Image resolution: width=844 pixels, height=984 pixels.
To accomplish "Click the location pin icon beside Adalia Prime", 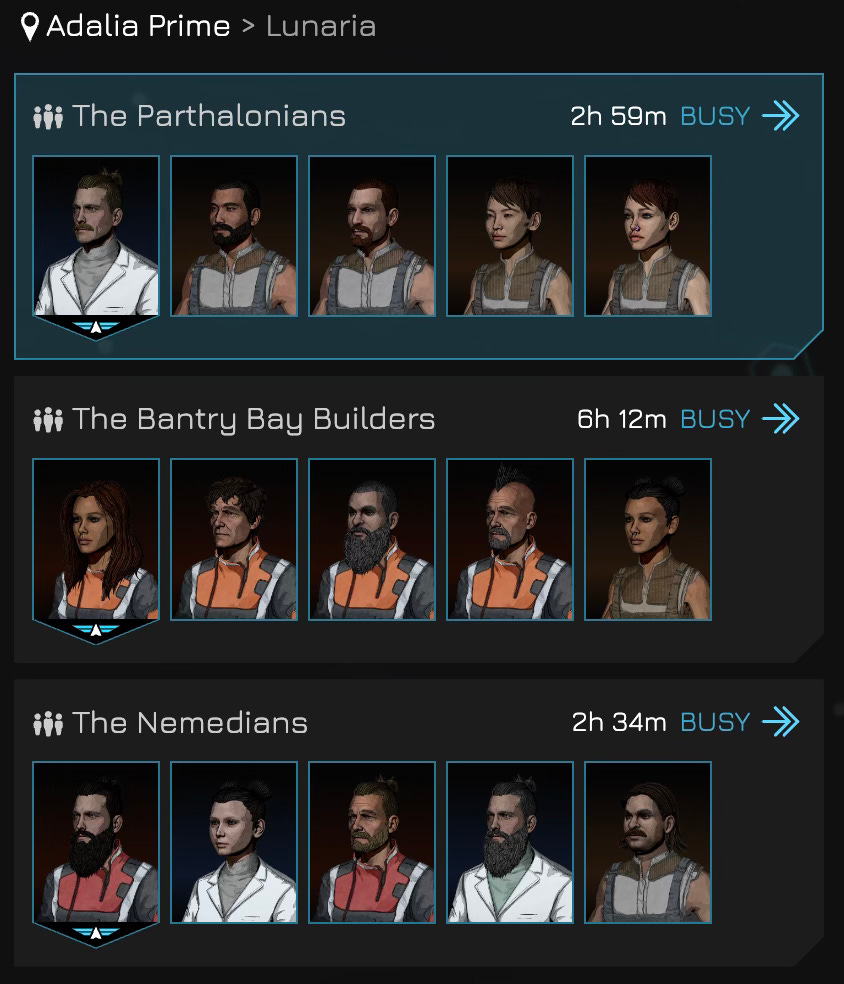I will coord(29,27).
